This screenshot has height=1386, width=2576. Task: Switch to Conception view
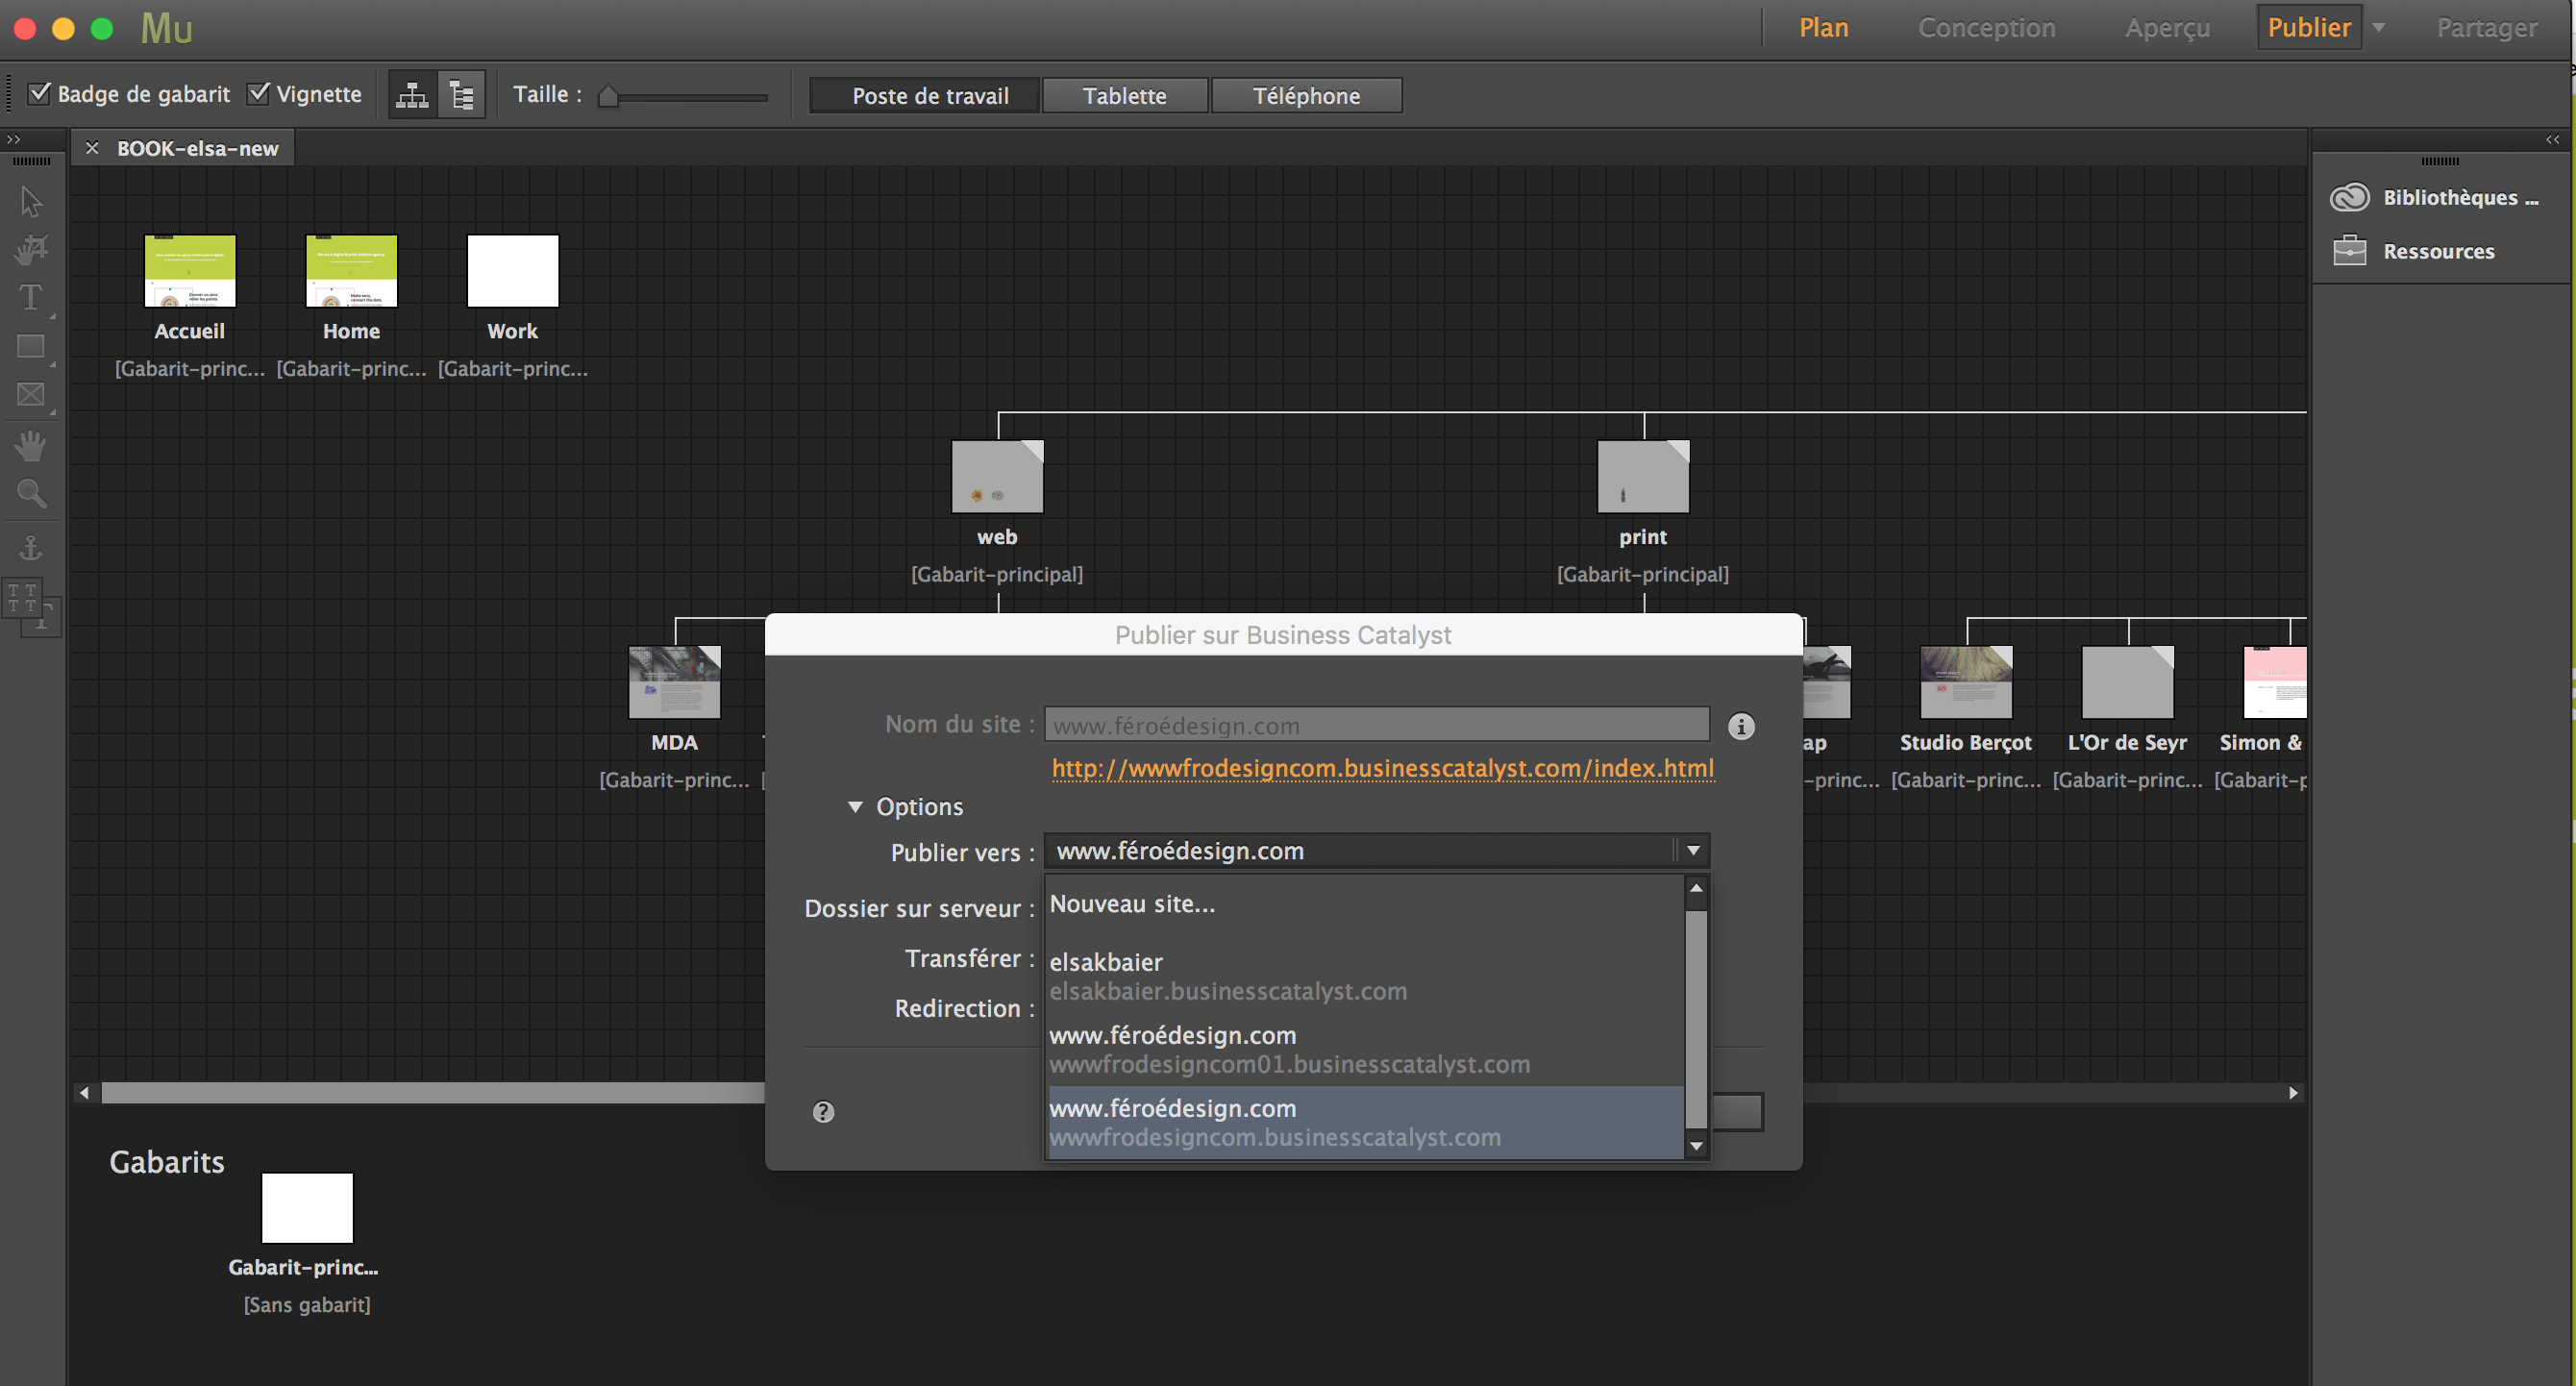coord(1986,28)
